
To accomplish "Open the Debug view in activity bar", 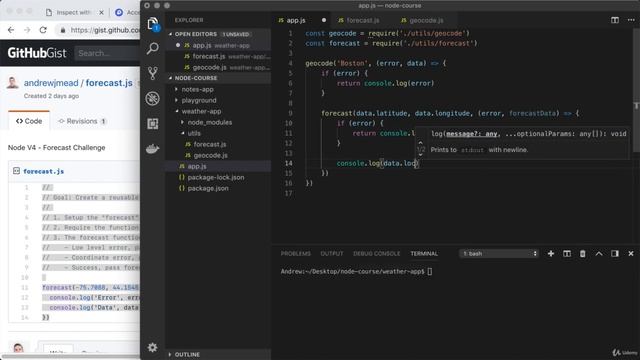I will pyautogui.click(x=153, y=98).
